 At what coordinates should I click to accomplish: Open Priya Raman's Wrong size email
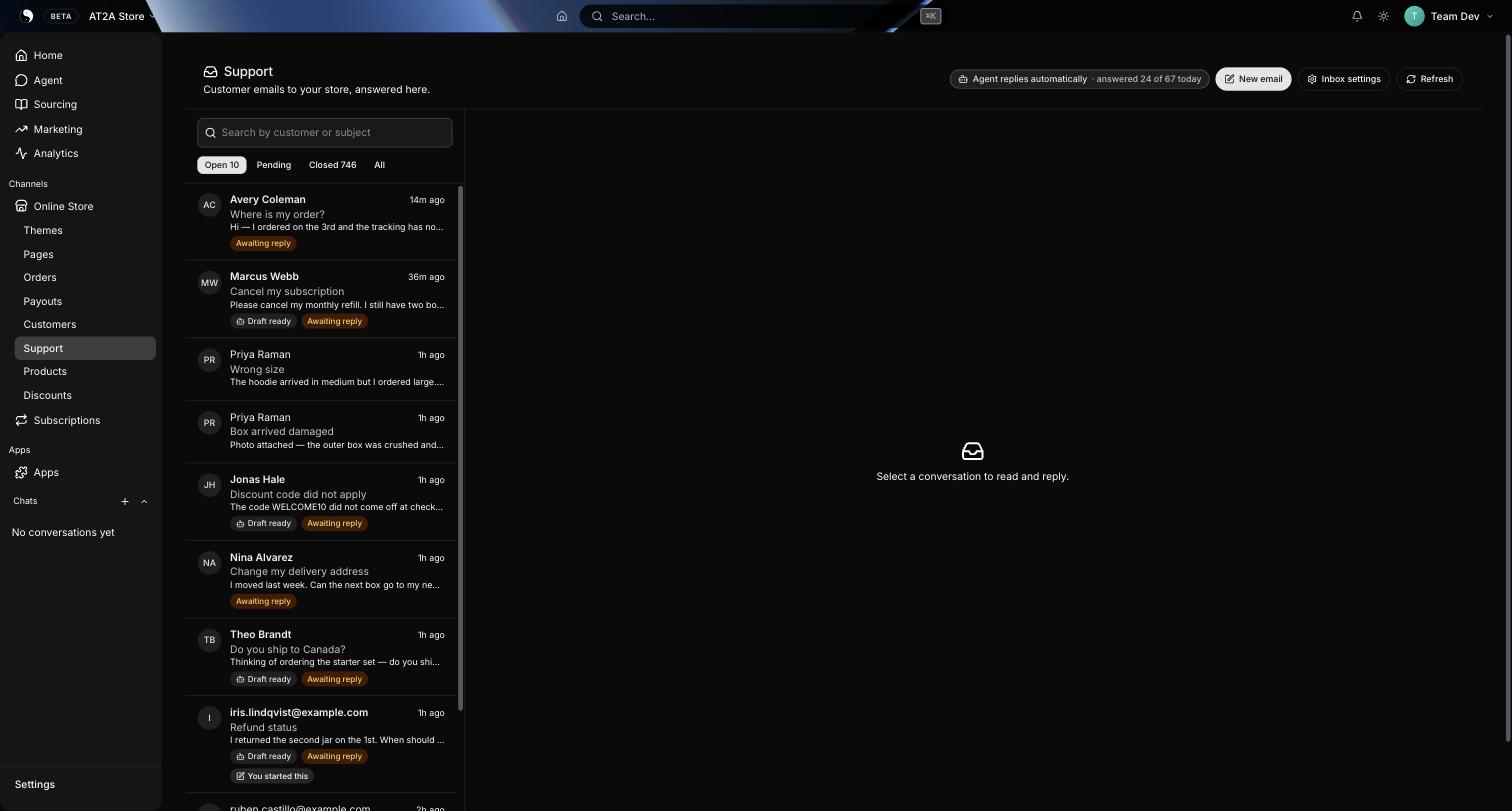[321, 369]
